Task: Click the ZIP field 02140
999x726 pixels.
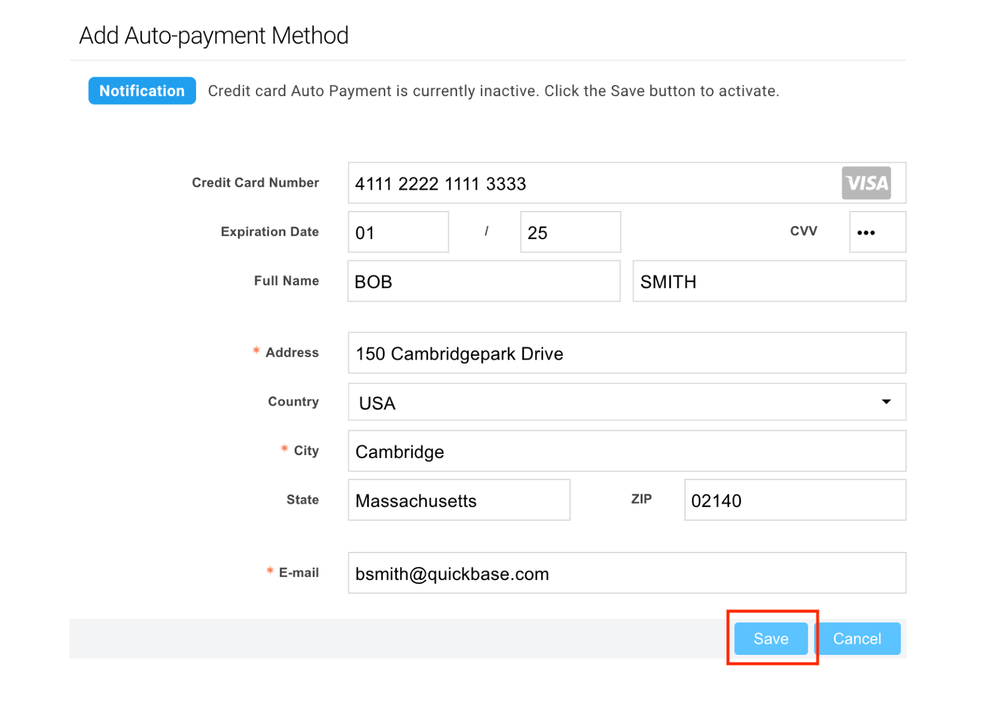Action: click(795, 500)
